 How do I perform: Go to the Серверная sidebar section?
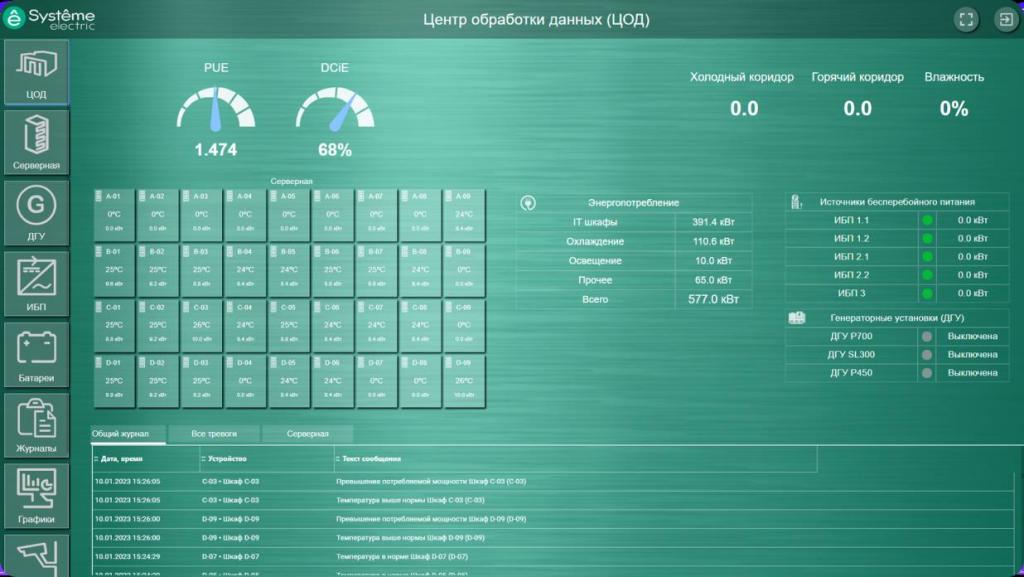[36, 142]
